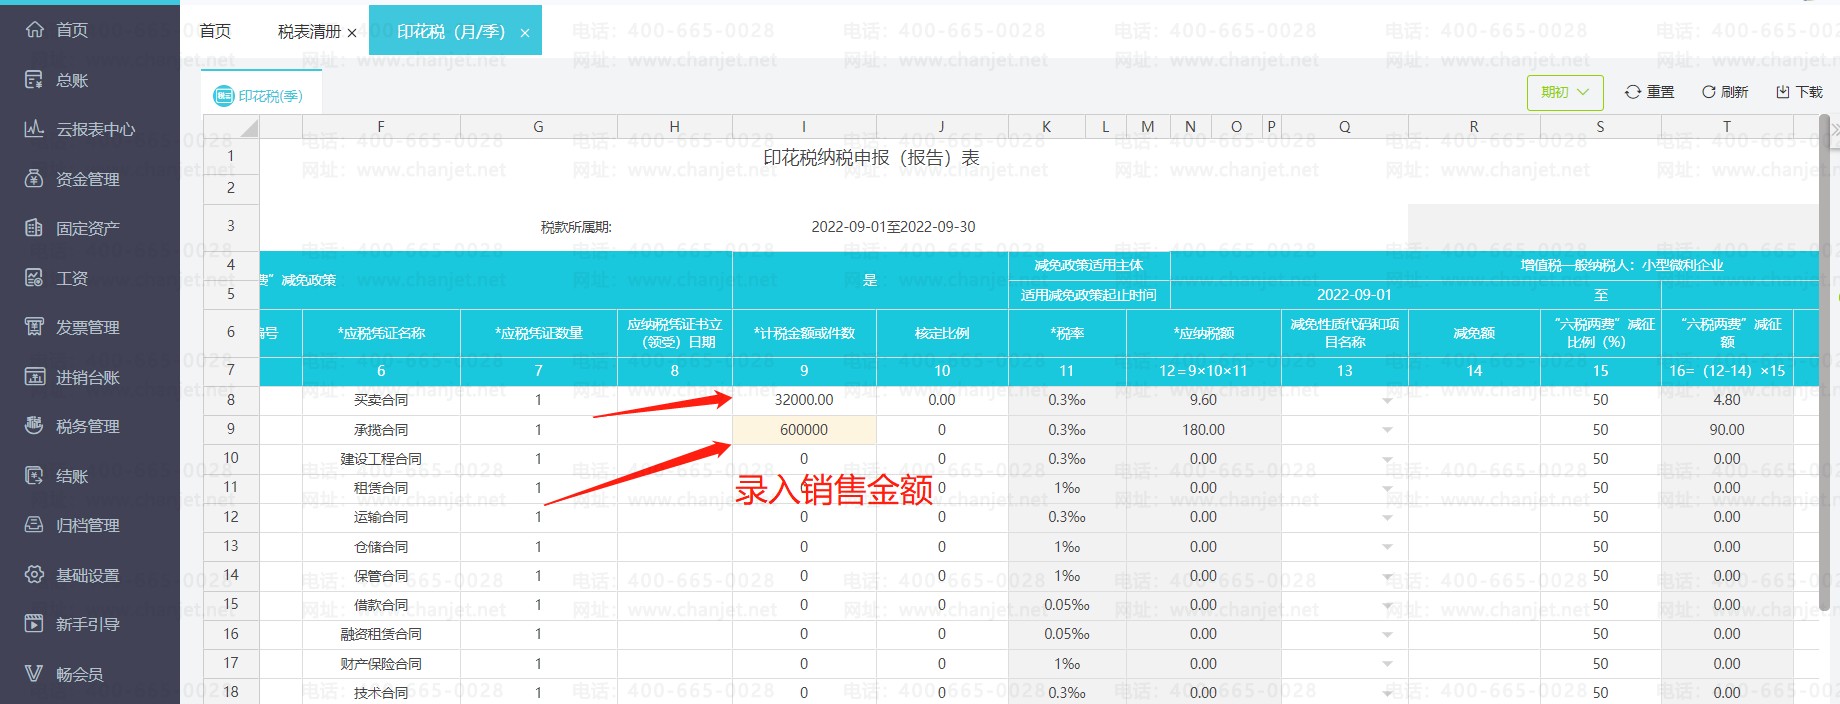Viewport: 1840px width, 704px height.
Task: Click the 4.80 reduction cell
Action: [x=1727, y=400]
